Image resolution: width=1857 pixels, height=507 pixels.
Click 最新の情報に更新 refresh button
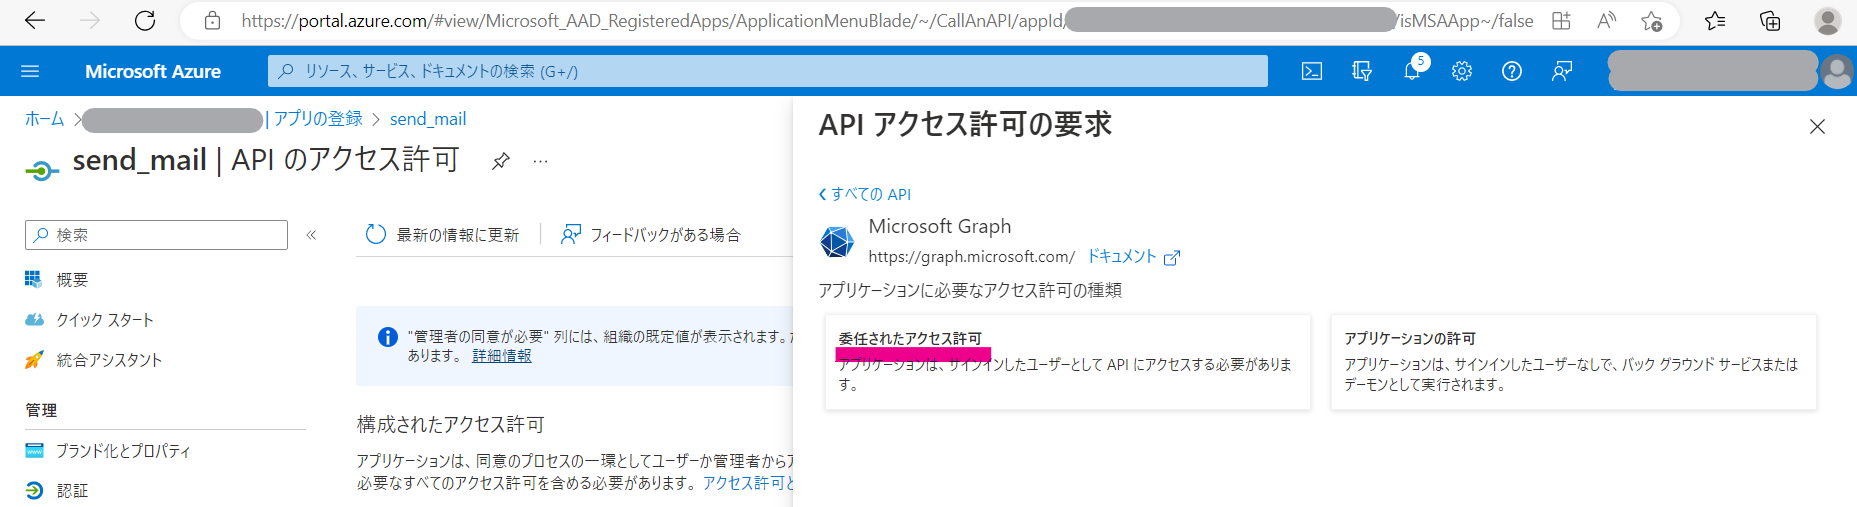click(443, 235)
